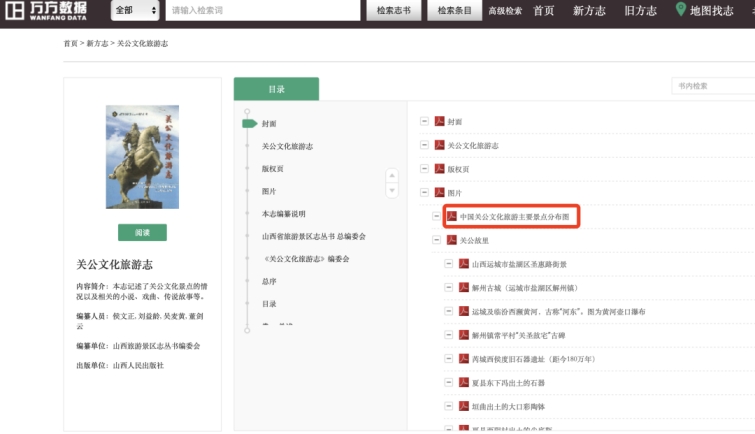Image resolution: width=755 pixels, height=434 pixels.
Task: Collapse the 关公故里 tree node
Action: coord(437,240)
